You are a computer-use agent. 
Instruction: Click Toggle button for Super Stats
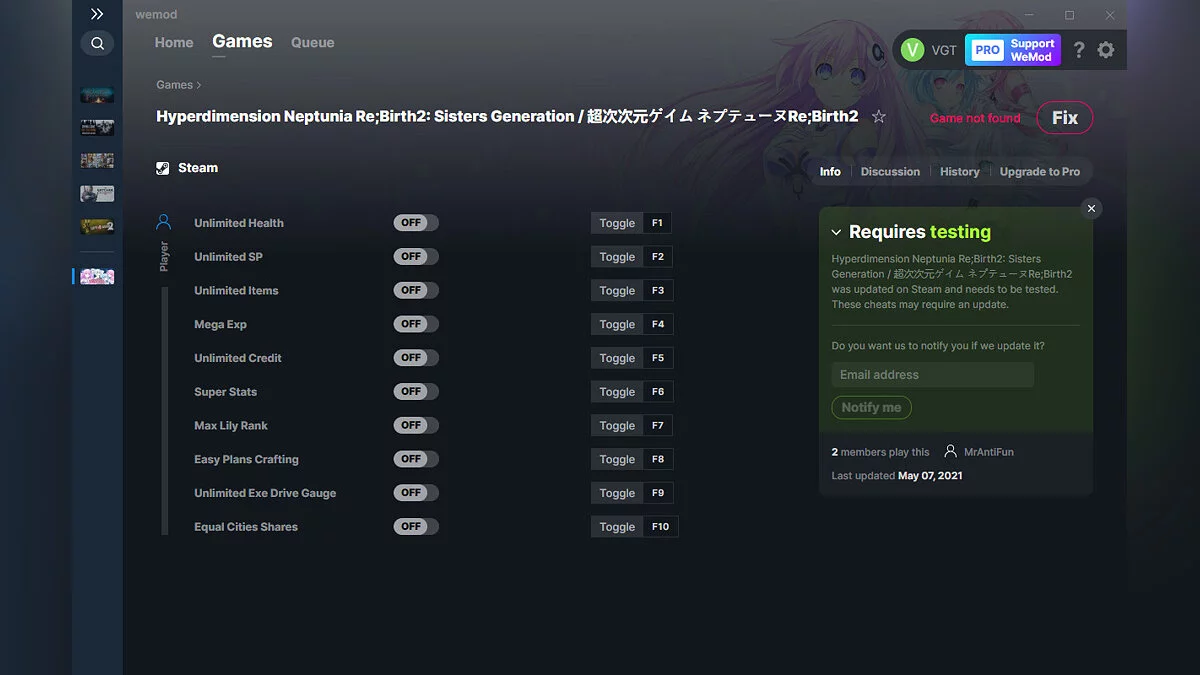tap(617, 392)
